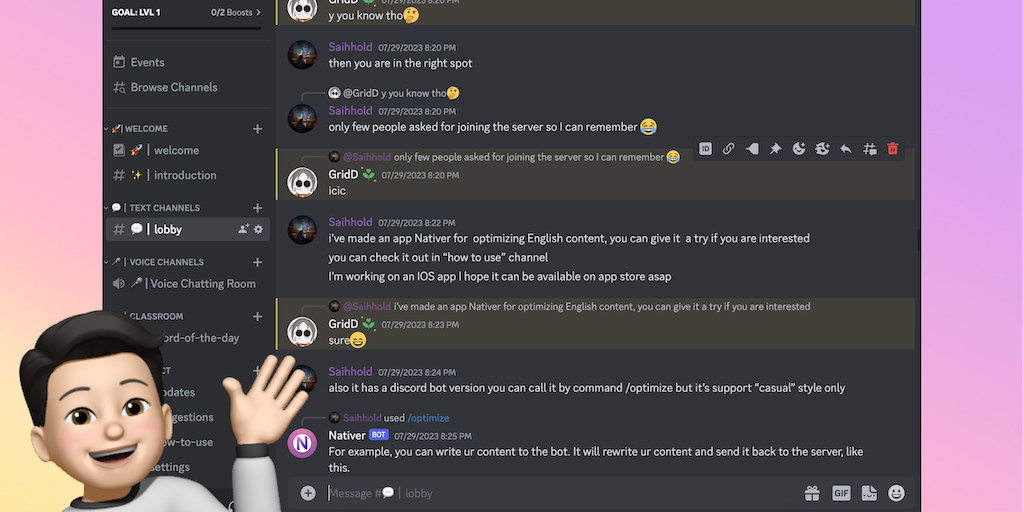Pin the hovered GridD message
This screenshot has width=1024, height=512.
(x=775, y=149)
